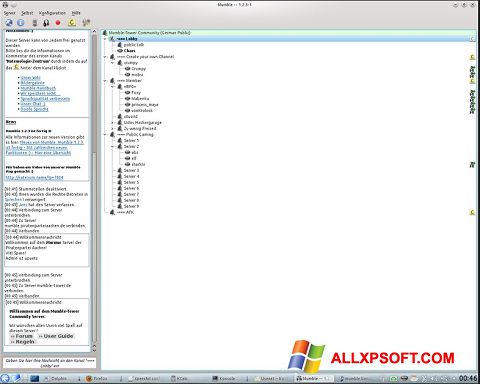Open the Bildergalerie link

pyautogui.click(x=33, y=83)
